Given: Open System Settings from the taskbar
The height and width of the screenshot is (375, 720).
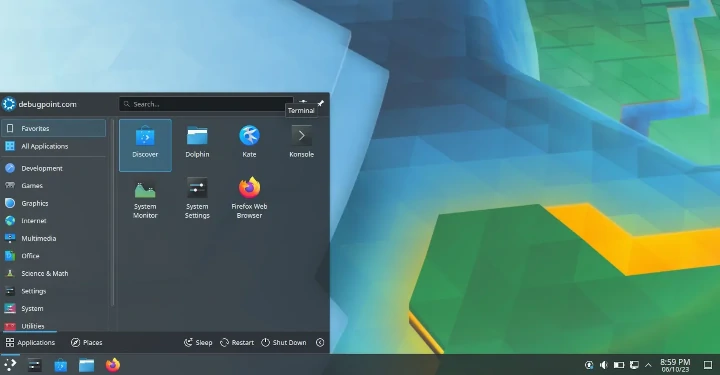Looking at the screenshot, I should click(x=35, y=365).
